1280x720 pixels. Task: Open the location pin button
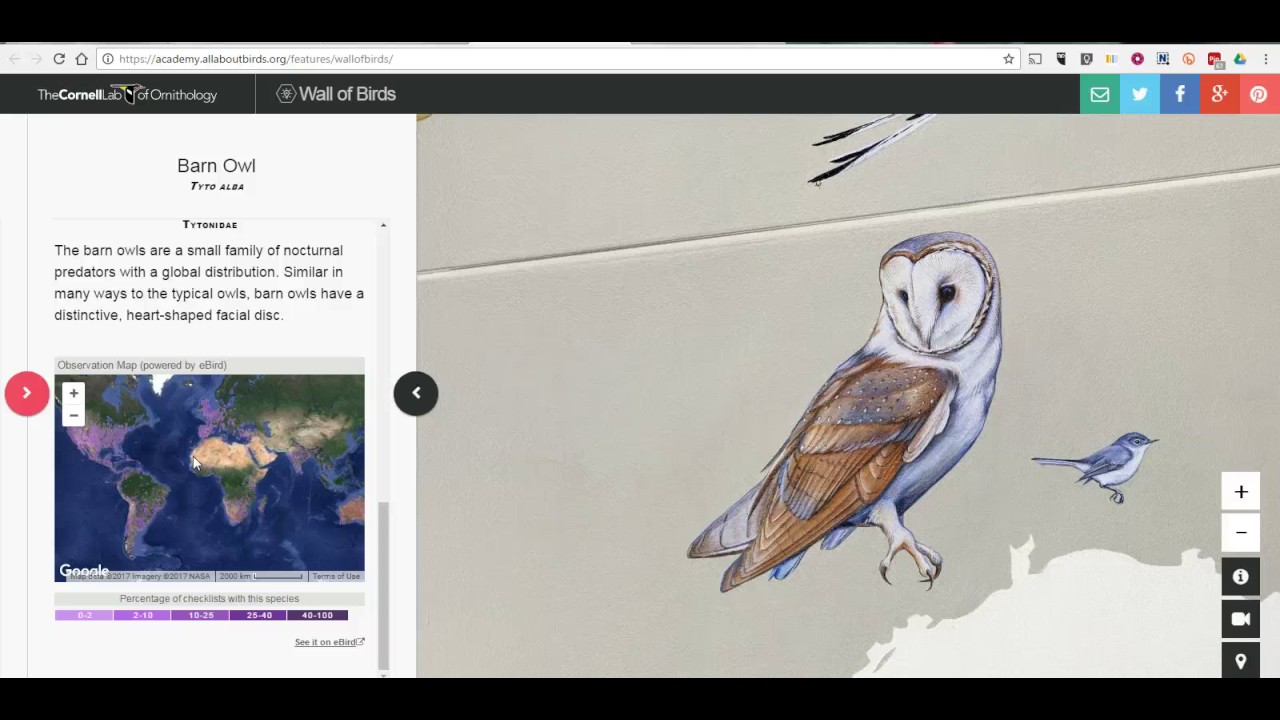point(1241,661)
